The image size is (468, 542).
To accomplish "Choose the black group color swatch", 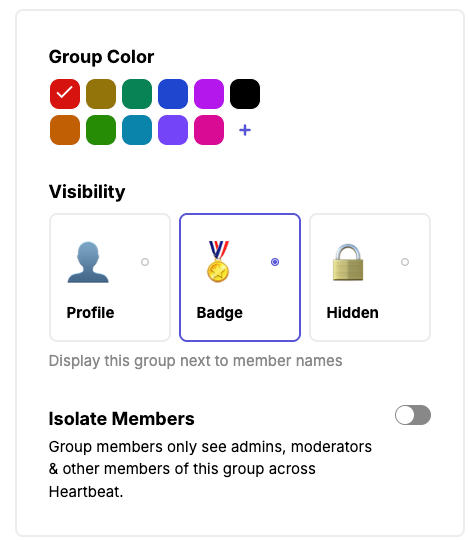I will click(245, 94).
